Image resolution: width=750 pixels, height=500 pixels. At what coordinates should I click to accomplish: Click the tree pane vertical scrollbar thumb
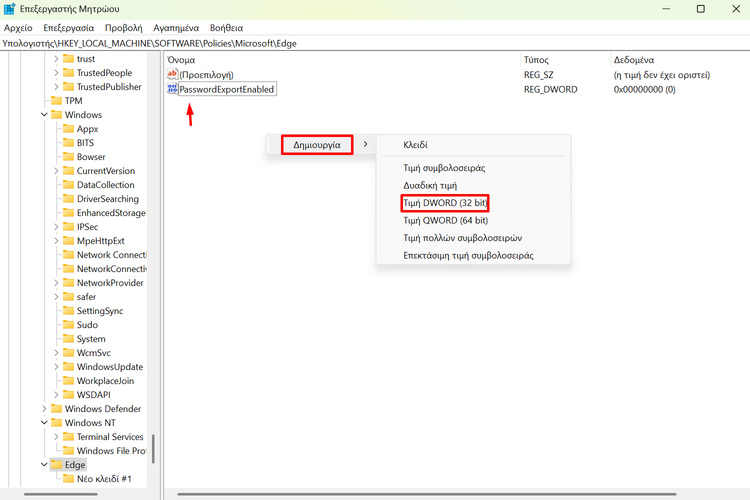tap(153, 449)
